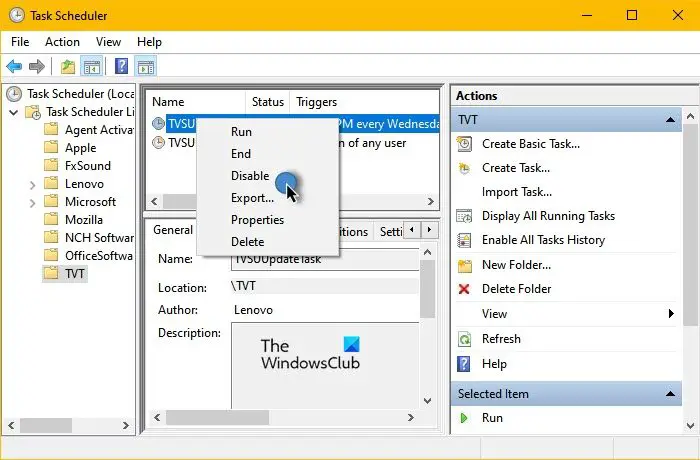Select the NCH Software folder in tree
Image resolution: width=700 pixels, height=460 pixels.
coord(99,238)
